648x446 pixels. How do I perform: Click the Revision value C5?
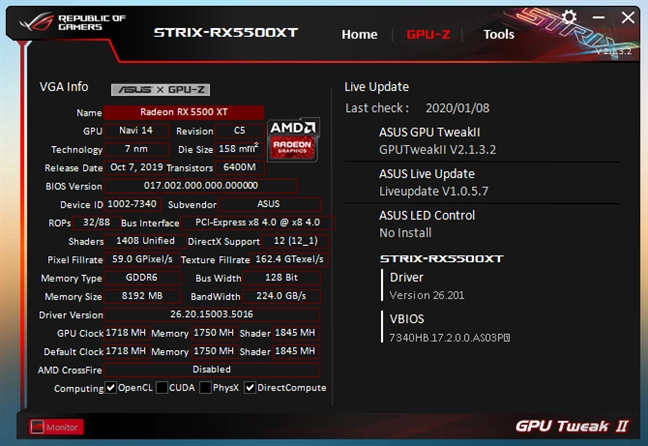coord(240,131)
